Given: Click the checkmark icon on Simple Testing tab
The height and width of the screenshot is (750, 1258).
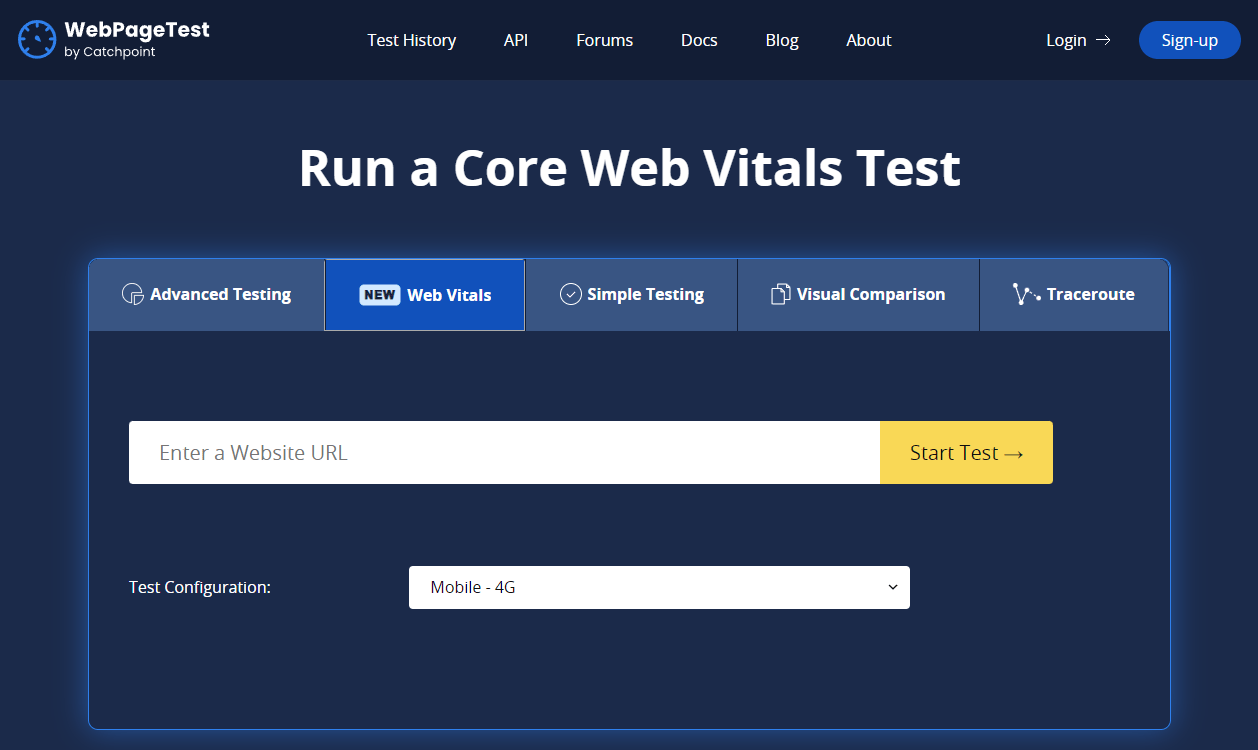Looking at the screenshot, I should click(x=570, y=294).
